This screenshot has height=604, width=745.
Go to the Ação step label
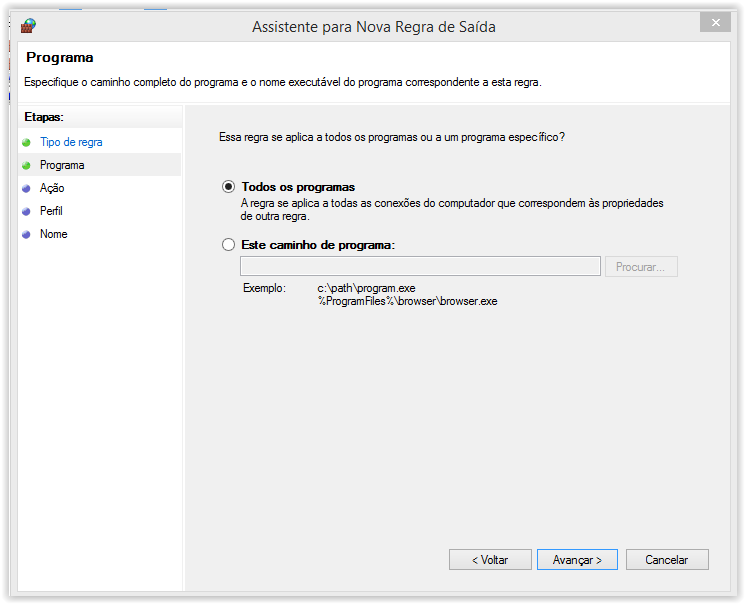click(x=52, y=188)
